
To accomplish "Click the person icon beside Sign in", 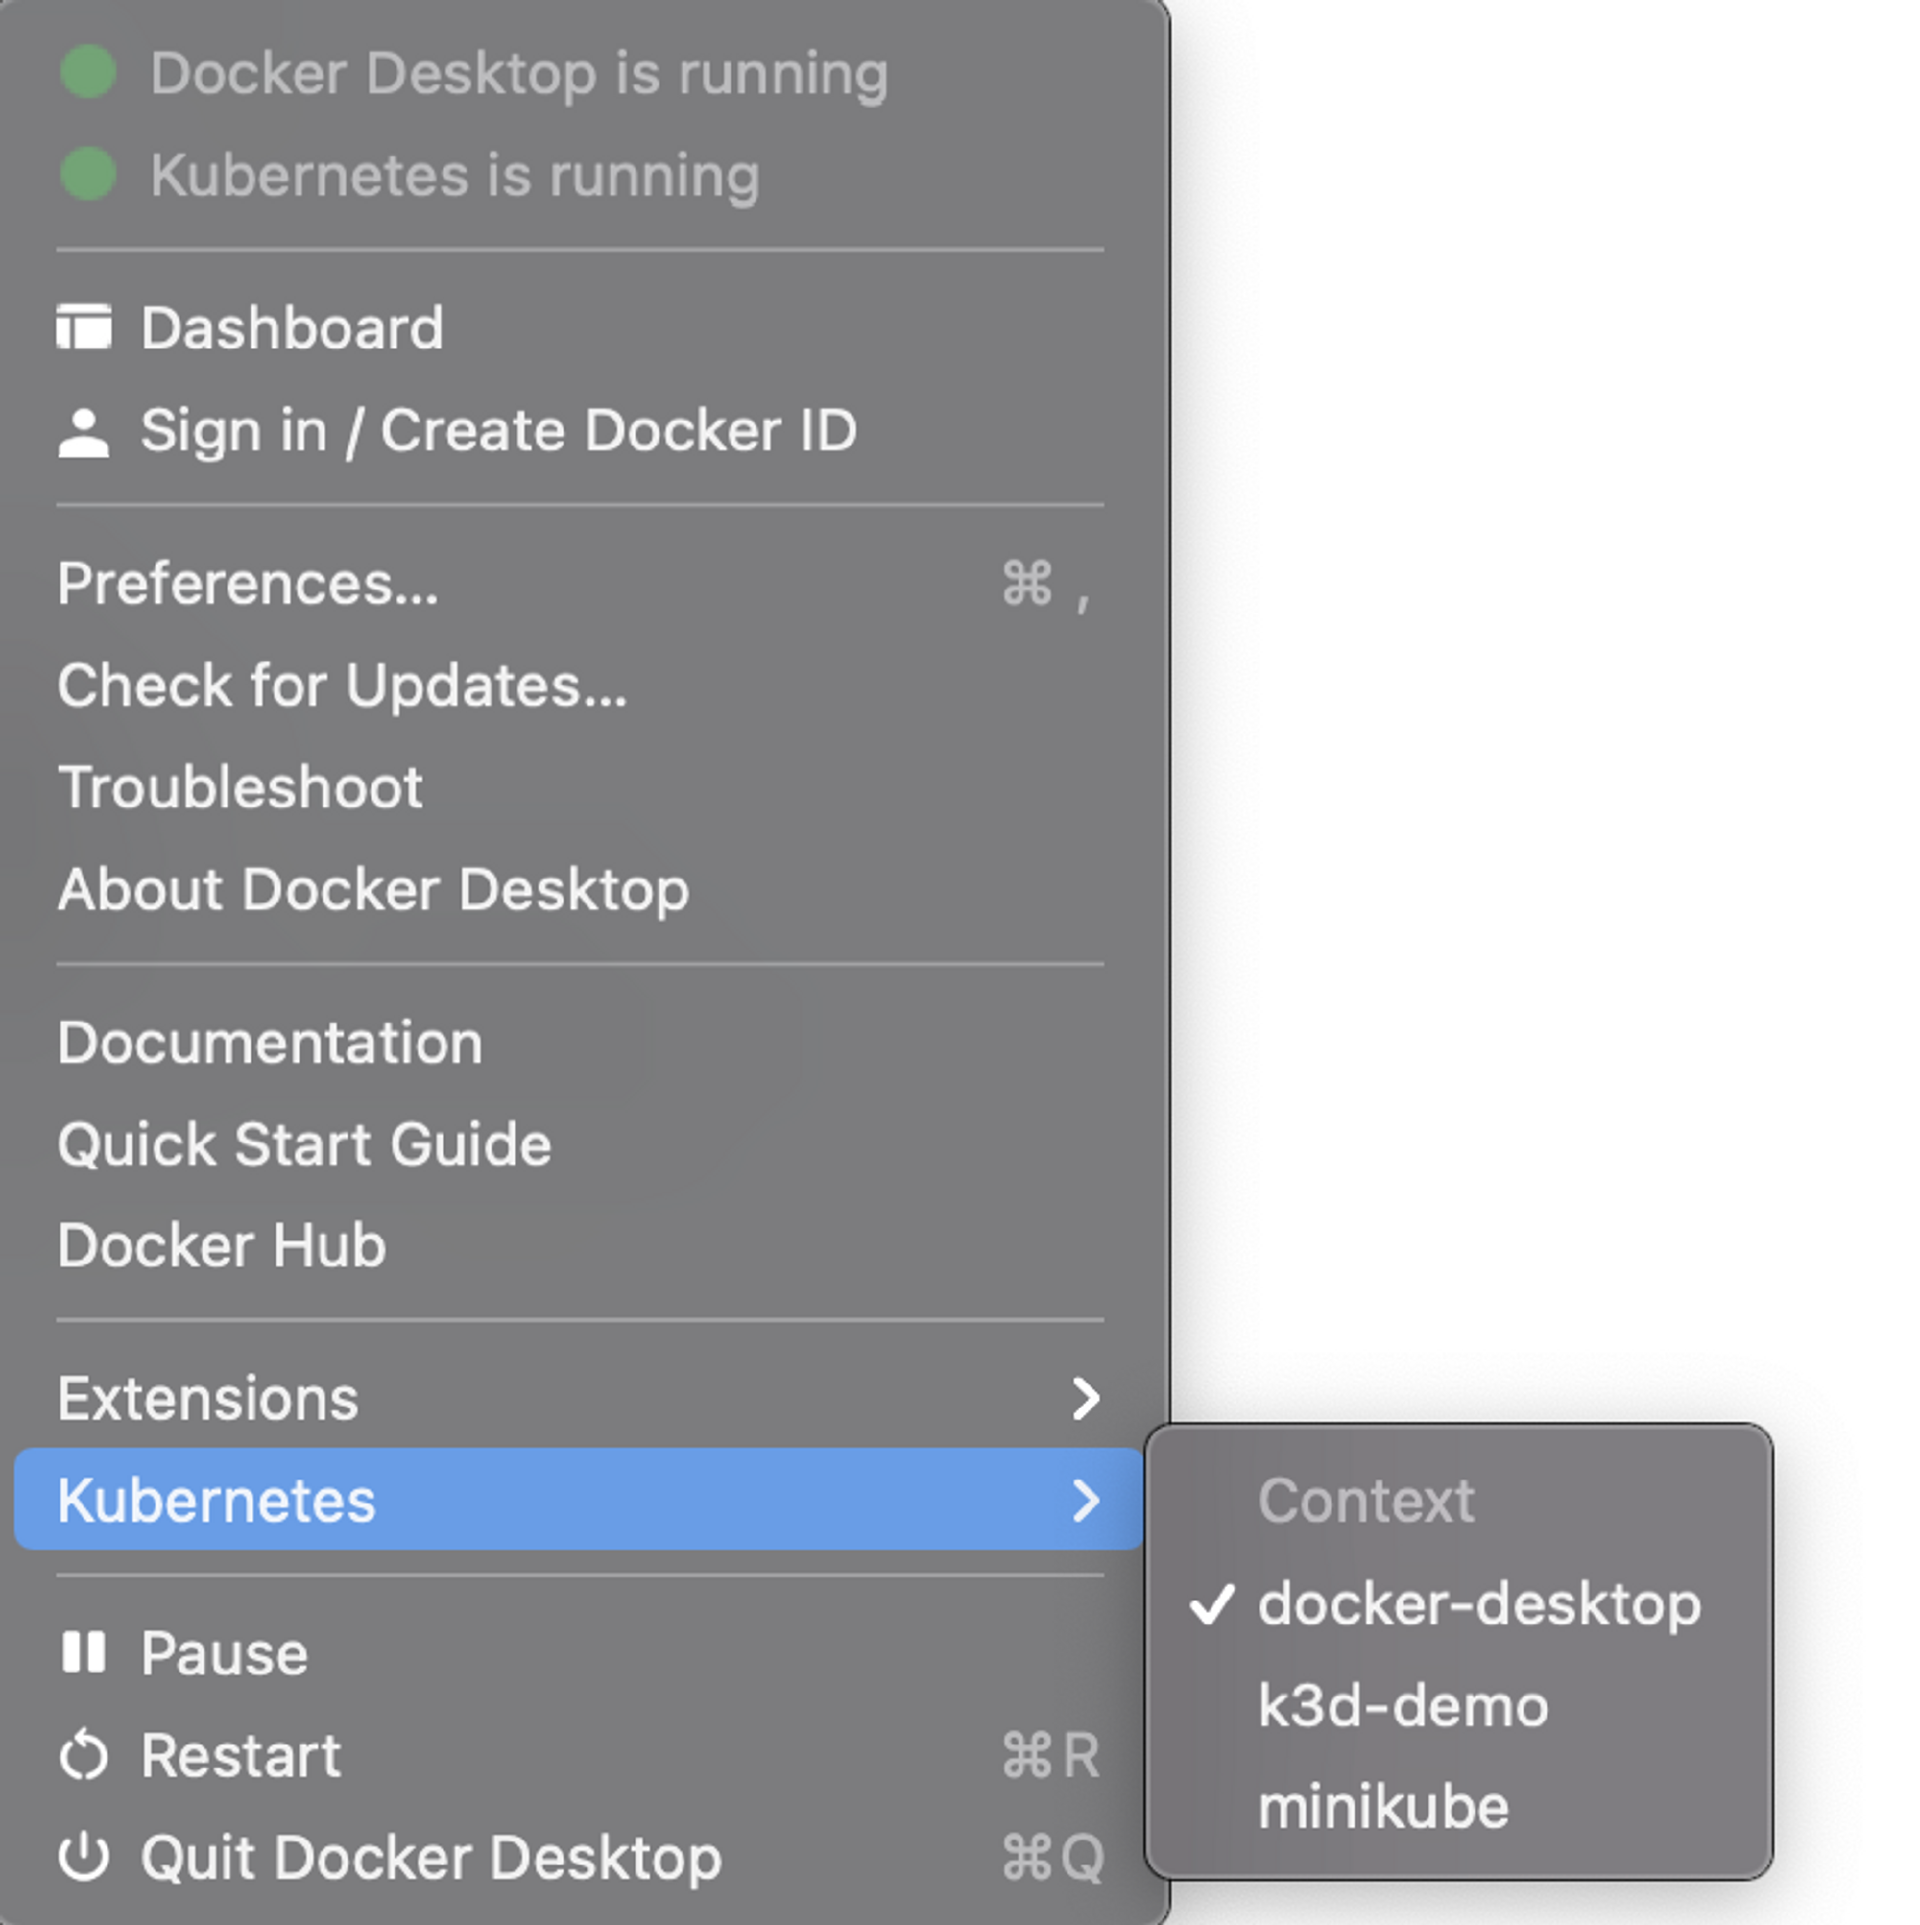I will (x=84, y=432).
